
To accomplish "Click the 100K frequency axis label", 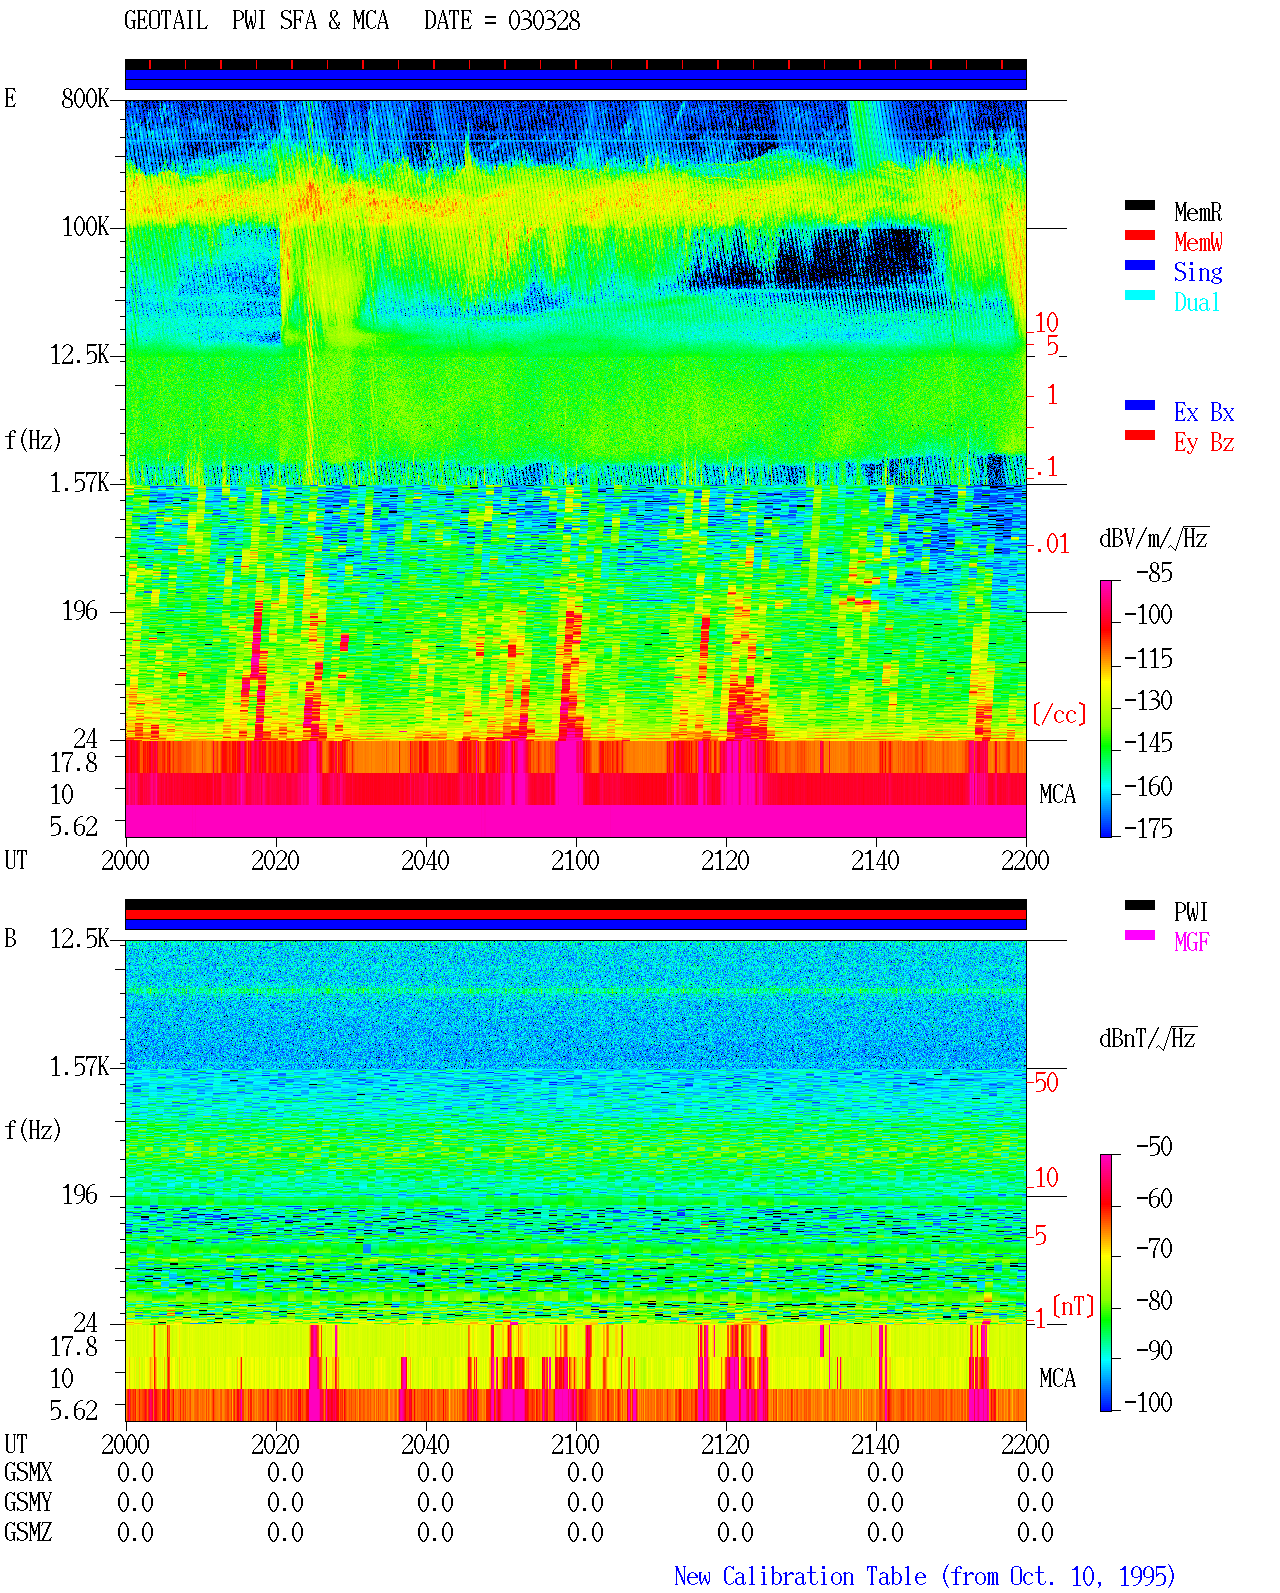I will click(x=85, y=227).
